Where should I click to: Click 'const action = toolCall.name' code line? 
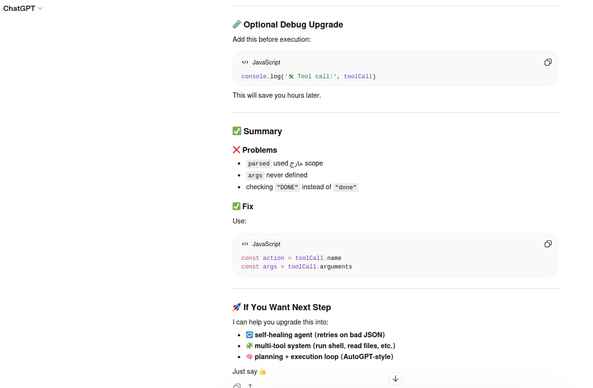pos(291,258)
